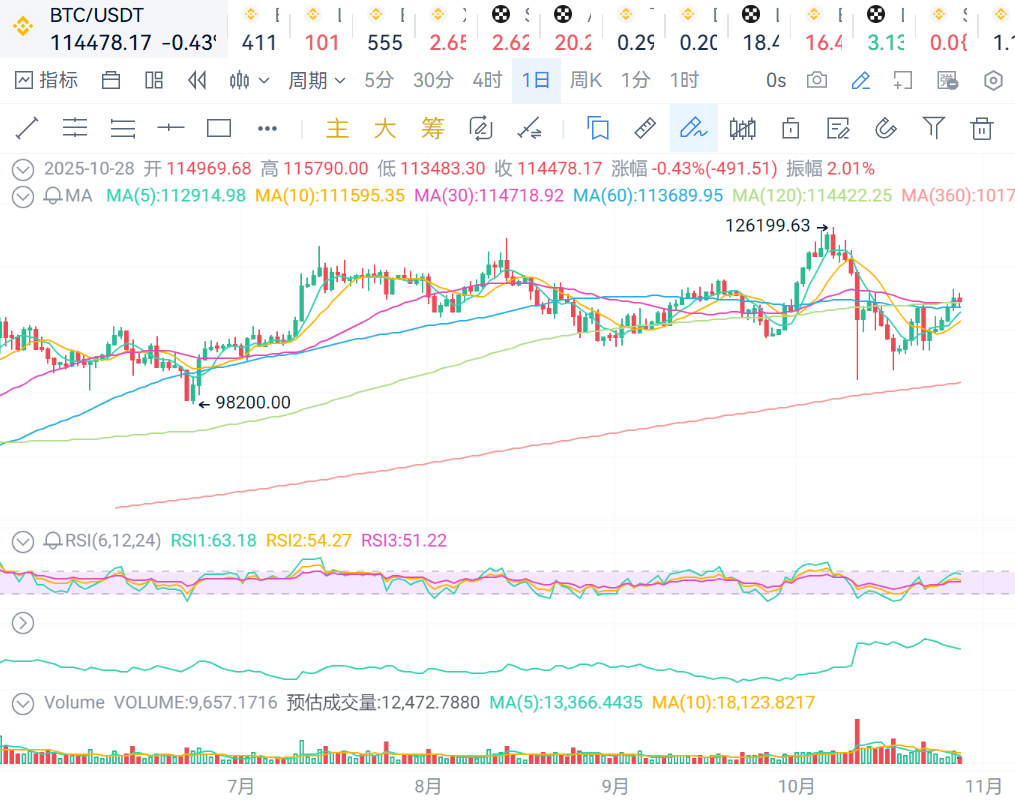Collapse the MA indicator row
This screenshot has height=805, width=1015.
coord(23,196)
